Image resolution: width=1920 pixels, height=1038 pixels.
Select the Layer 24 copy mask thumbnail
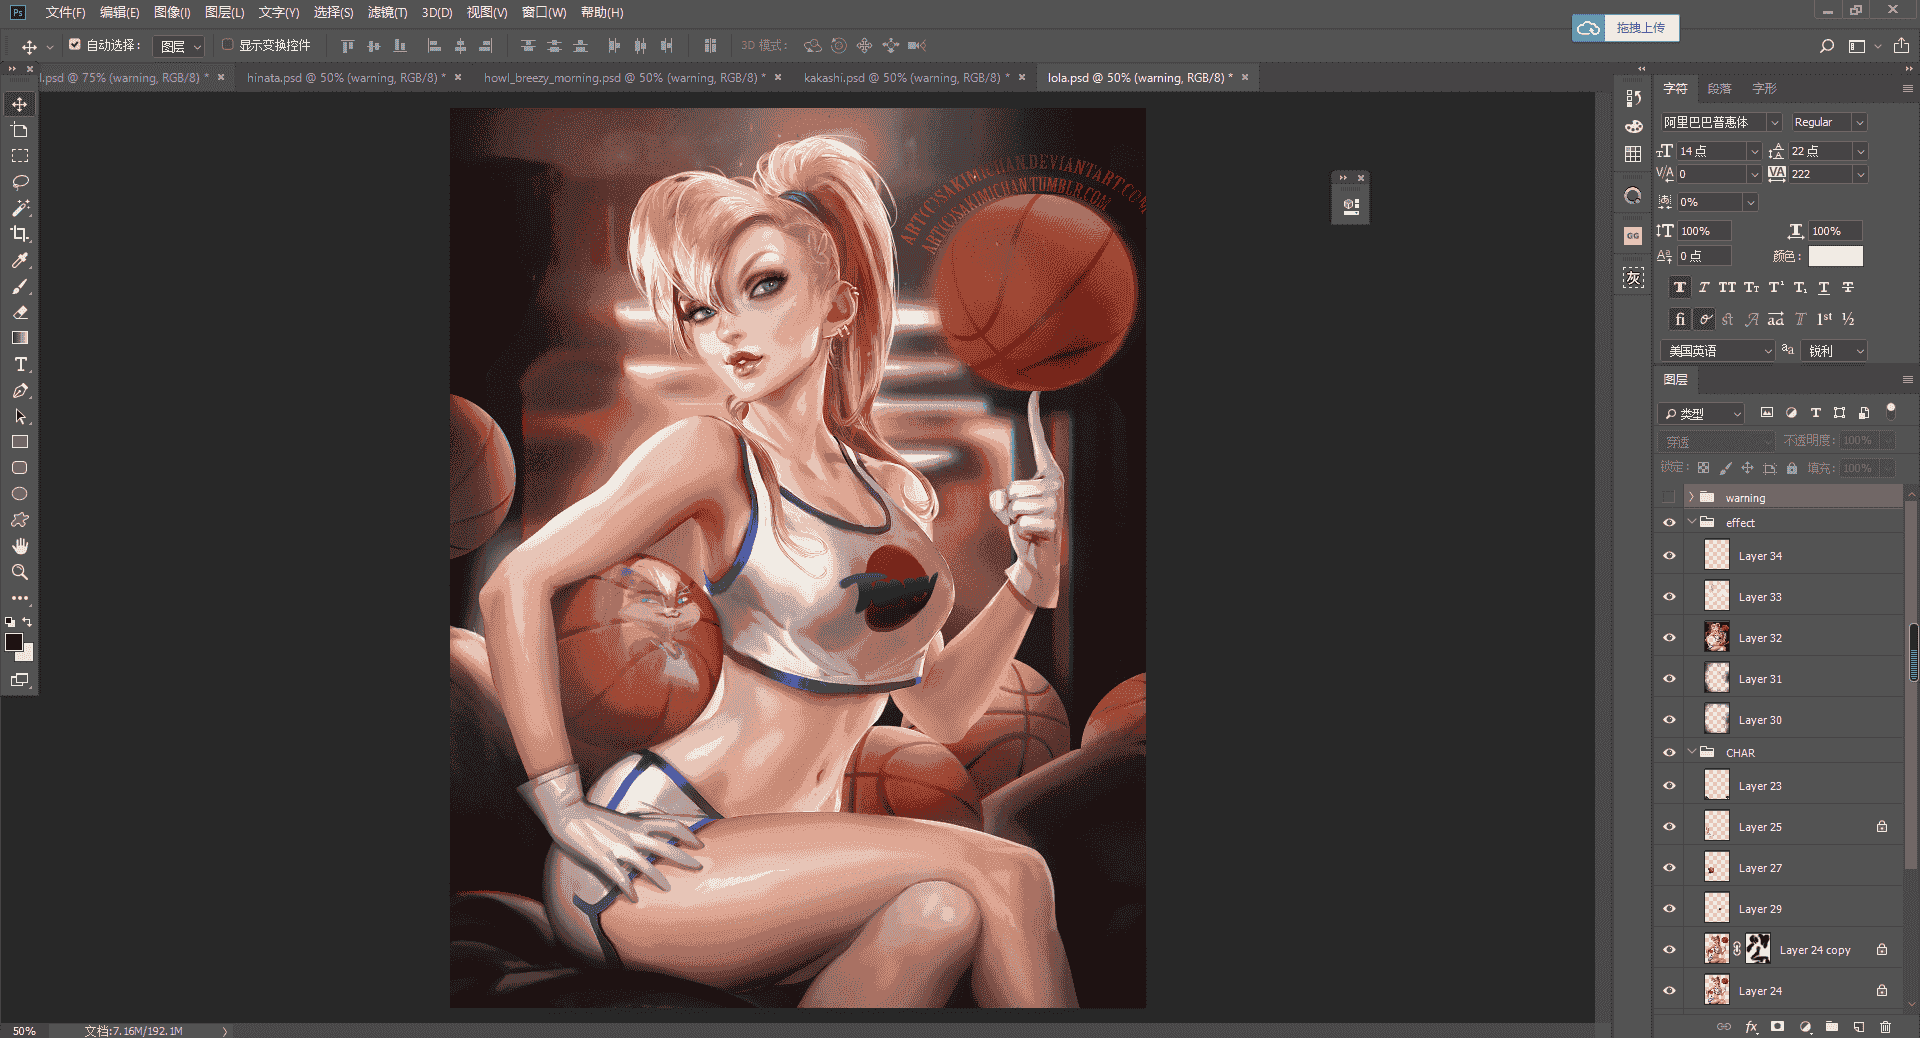click(1758, 949)
